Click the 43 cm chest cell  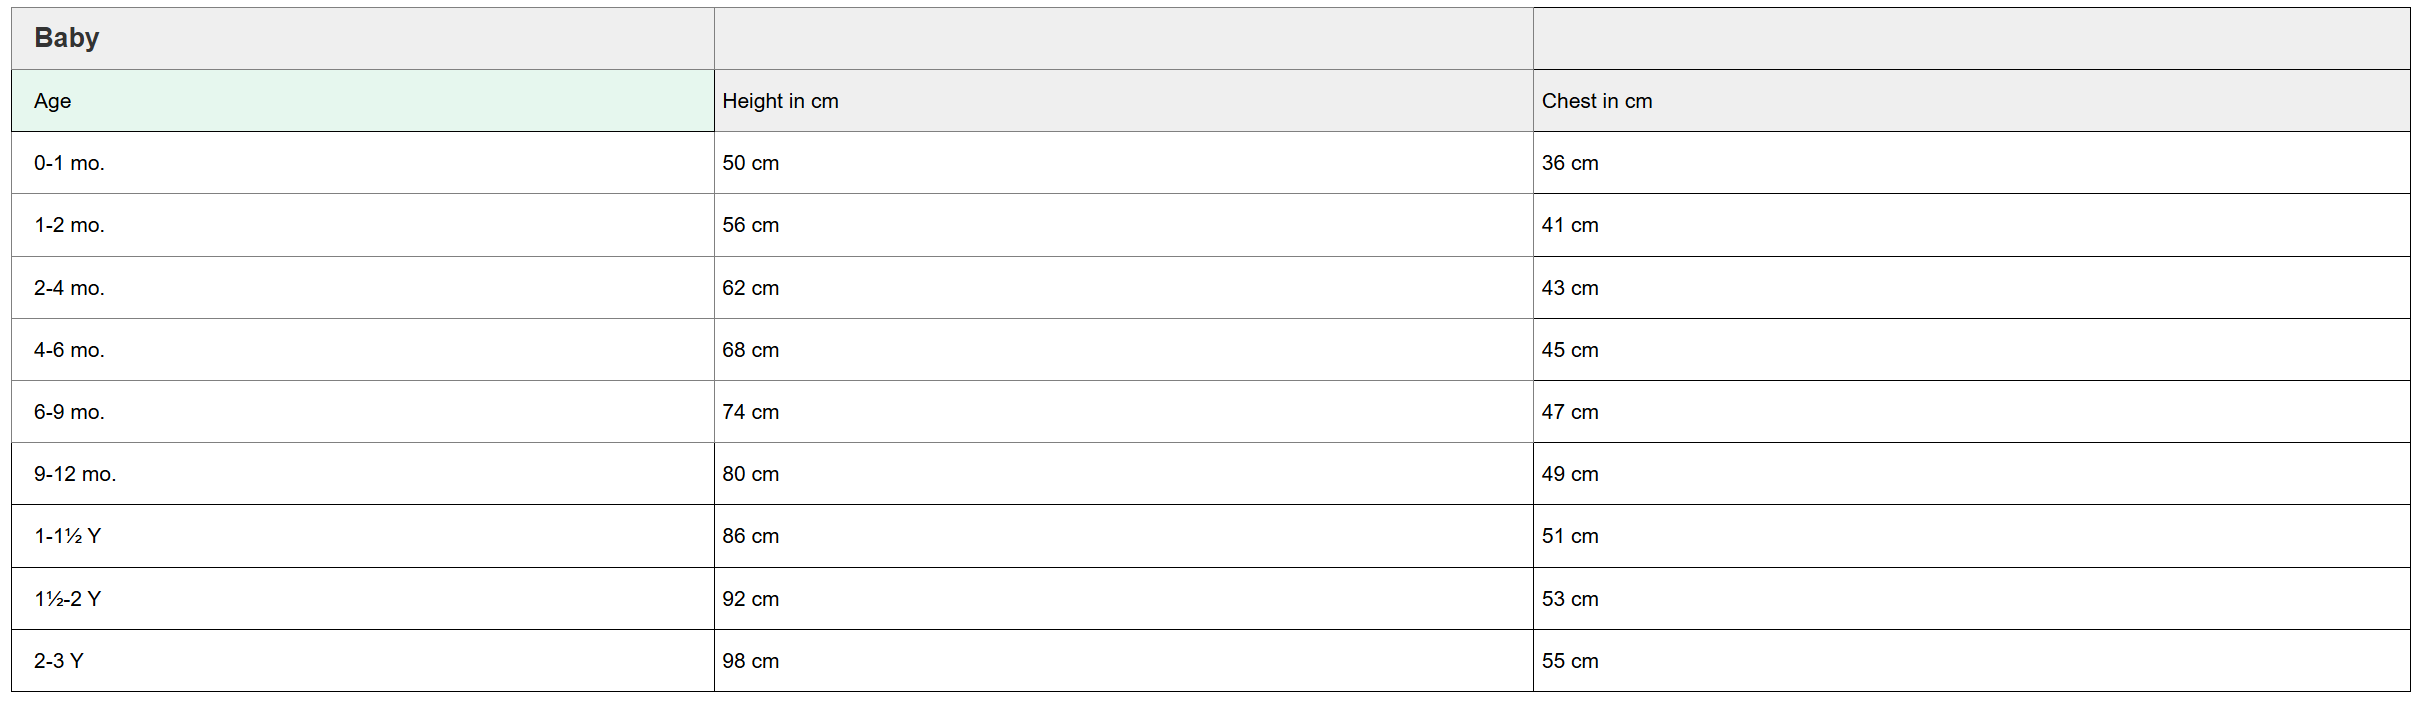pos(1569,288)
